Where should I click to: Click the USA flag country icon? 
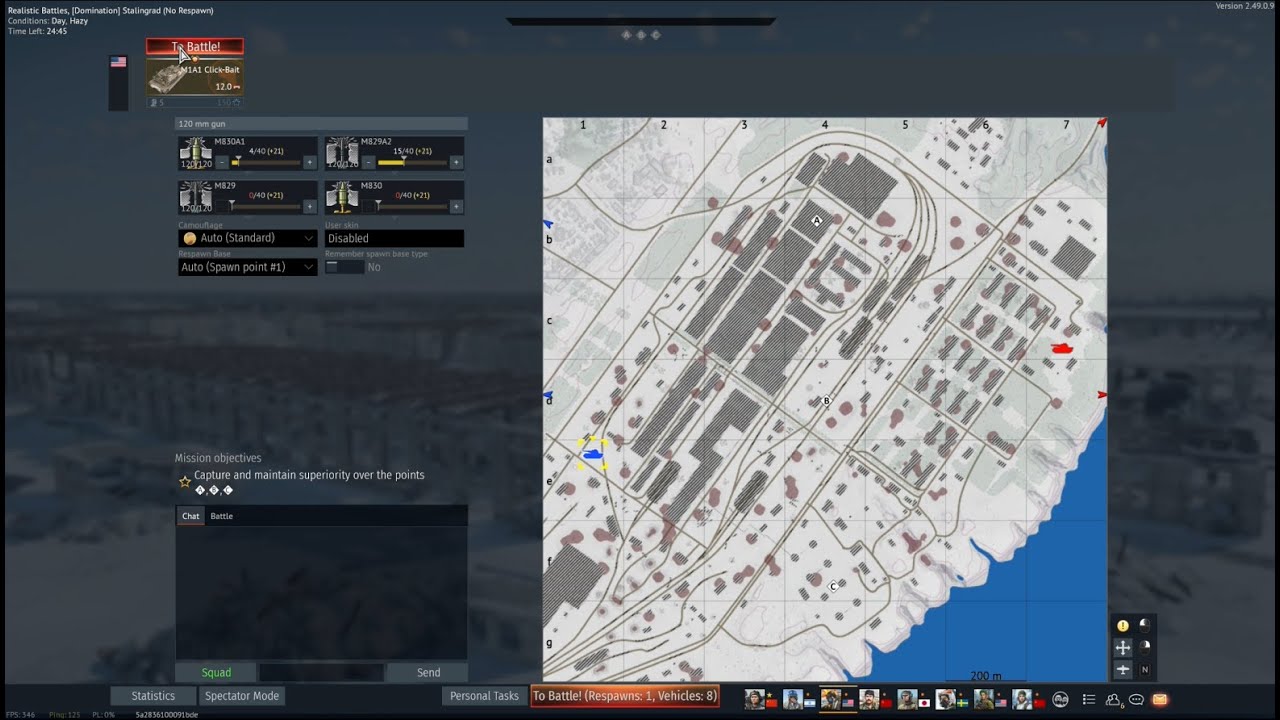[118, 62]
